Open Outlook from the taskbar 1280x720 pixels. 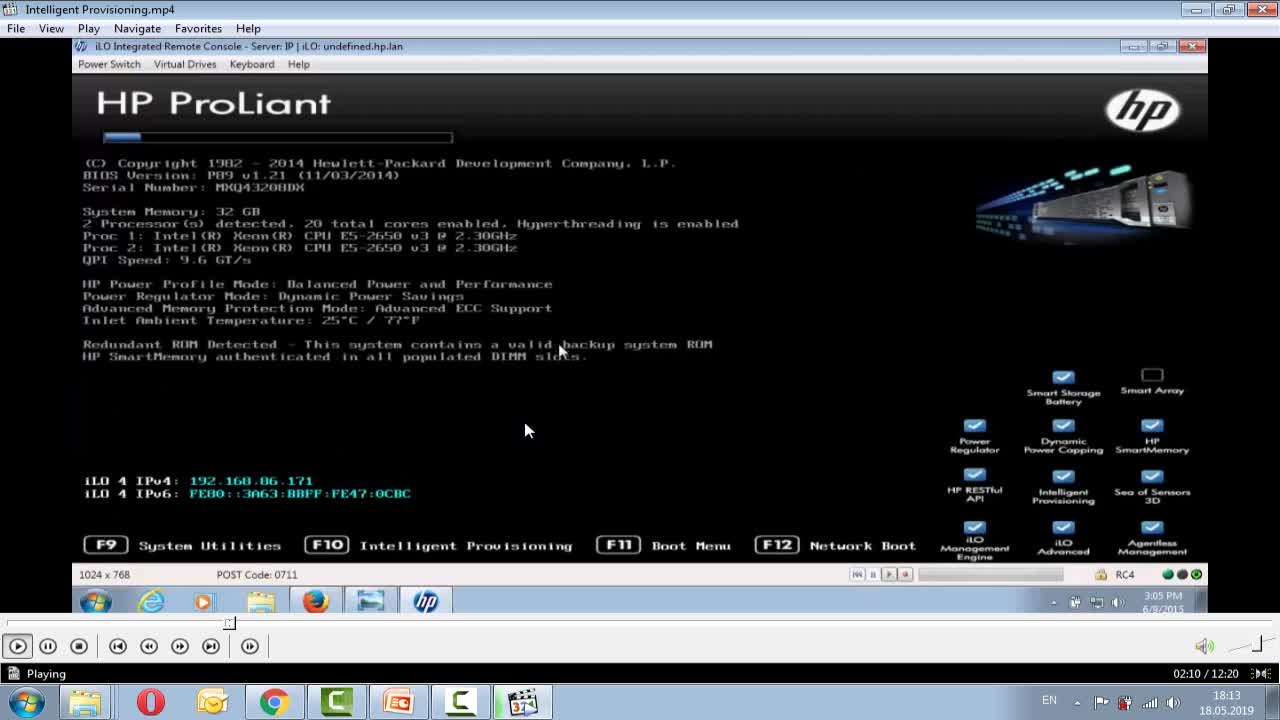[x=212, y=702]
